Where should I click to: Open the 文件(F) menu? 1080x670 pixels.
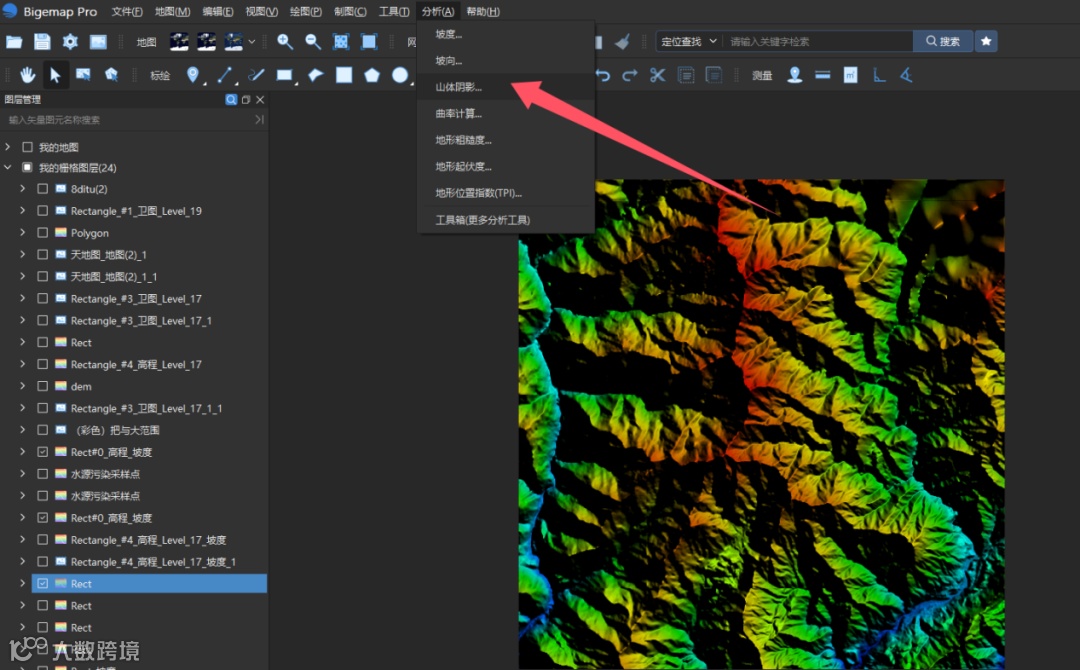pyautogui.click(x=127, y=12)
